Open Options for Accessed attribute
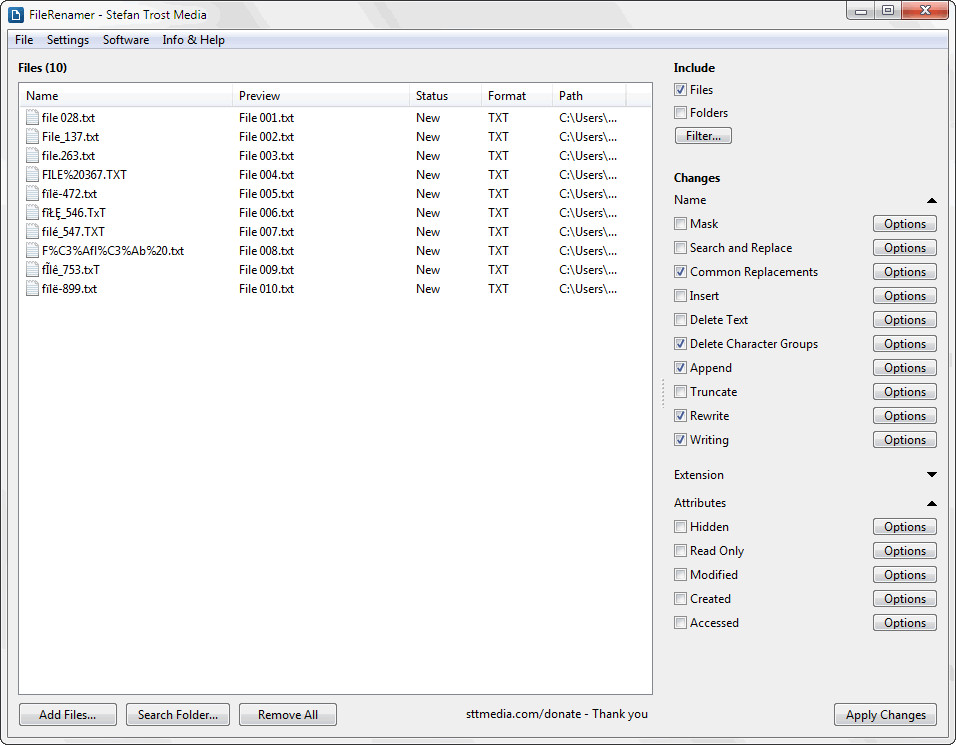956x745 pixels. coord(905,622)
